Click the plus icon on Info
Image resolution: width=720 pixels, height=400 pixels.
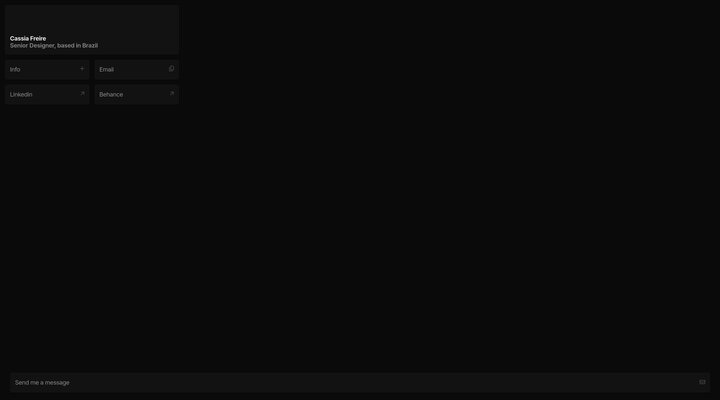[82, 69]
